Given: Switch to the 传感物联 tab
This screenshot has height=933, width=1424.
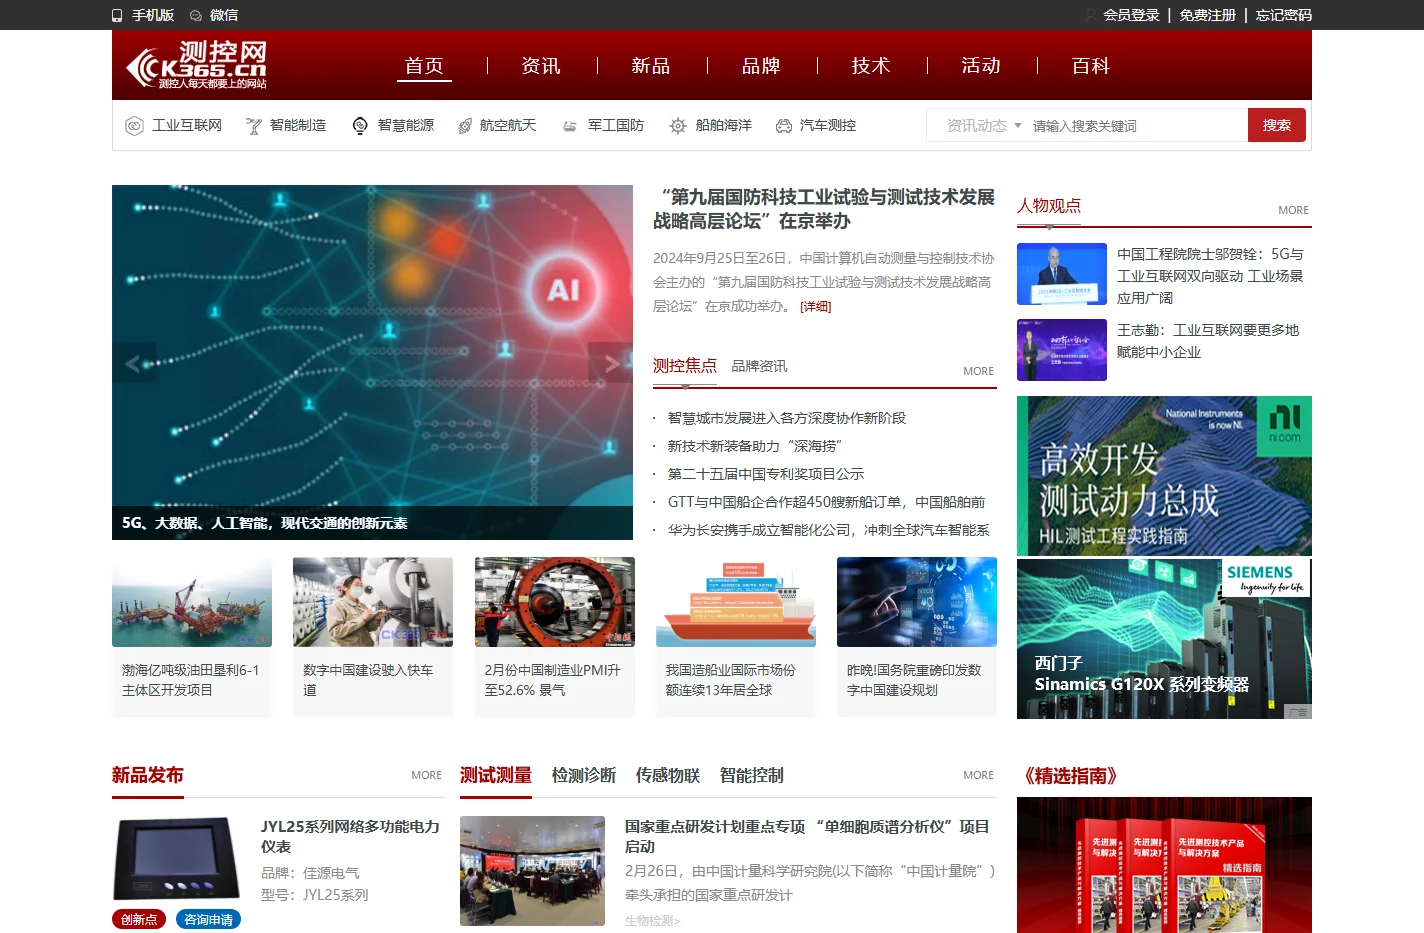Looking at the screenshot, I should point(668,775).
